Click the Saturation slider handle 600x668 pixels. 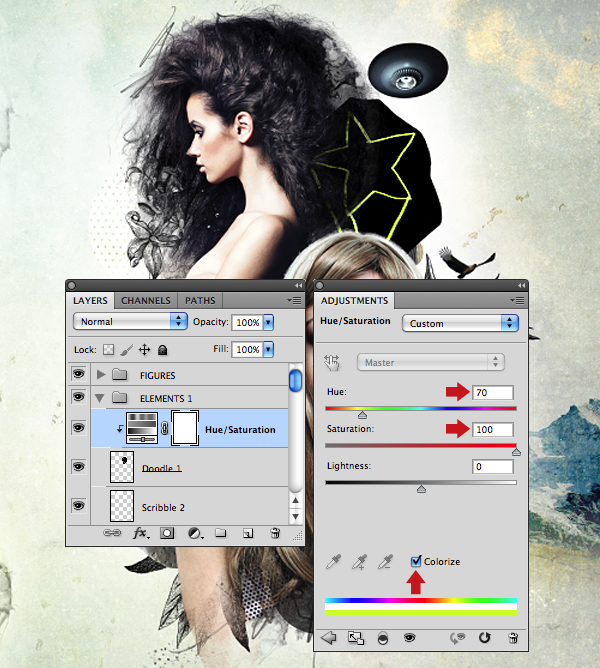tap(516, 452)
